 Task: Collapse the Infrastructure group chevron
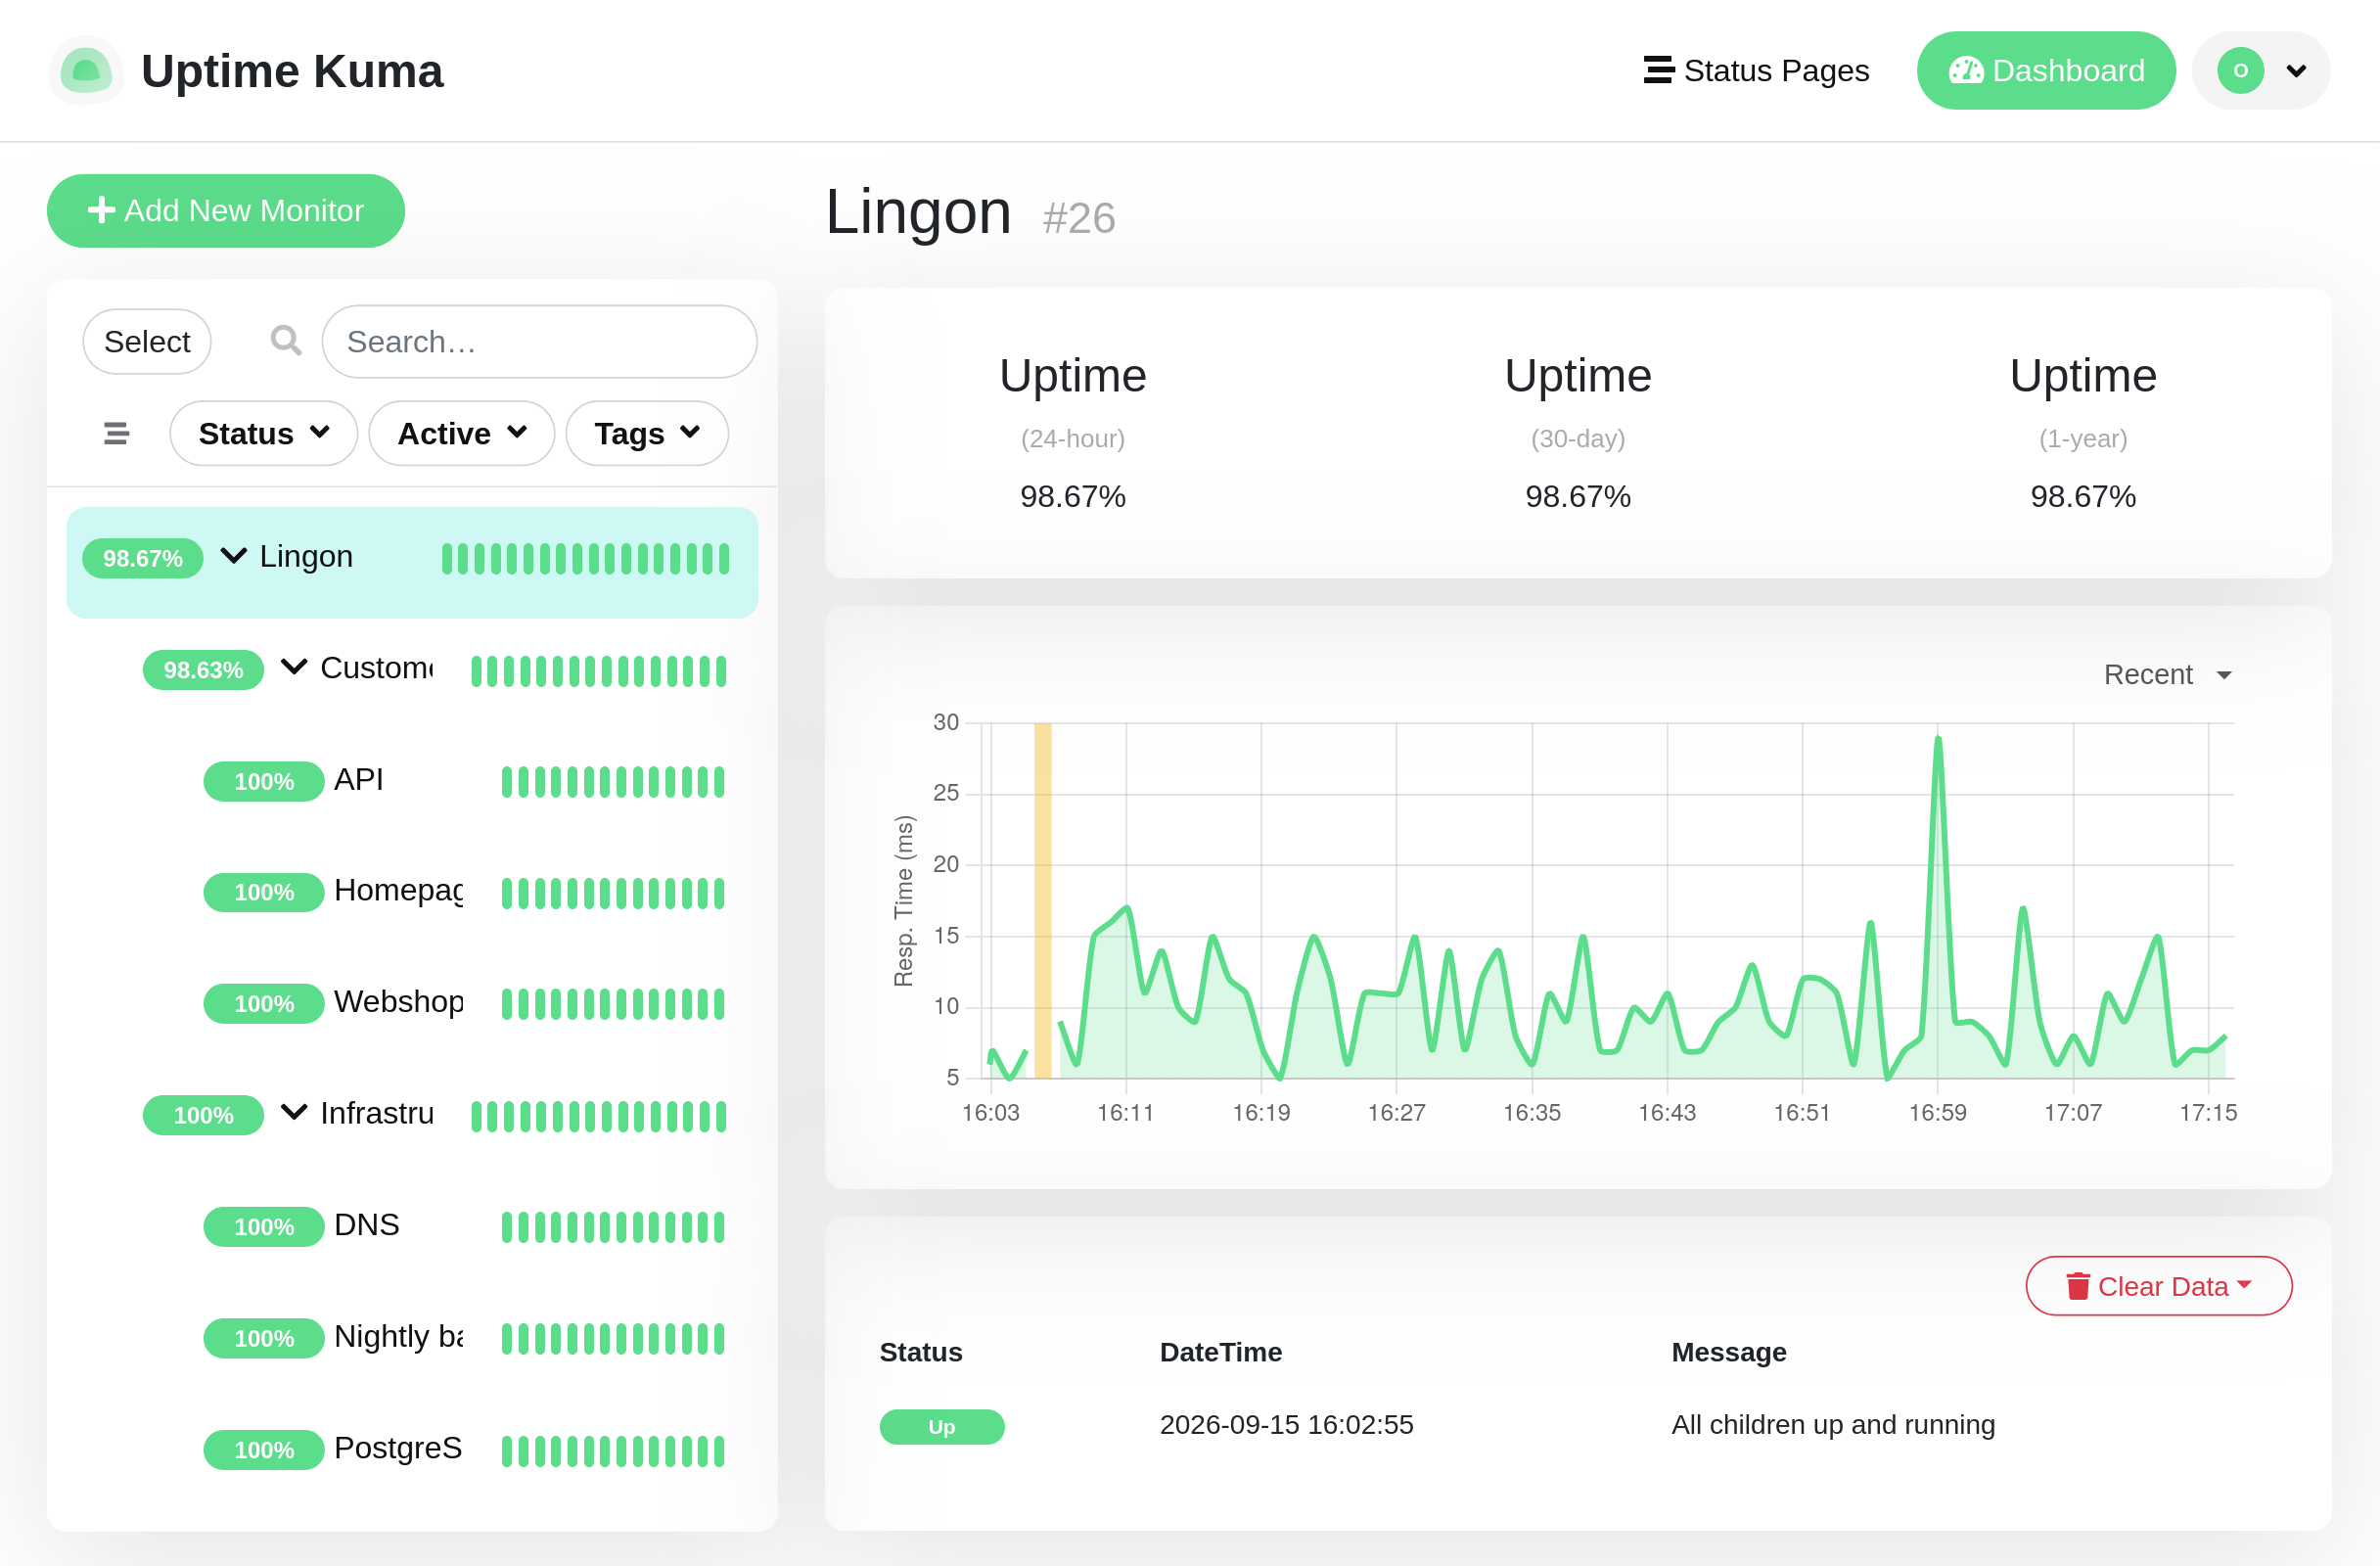(293, 1112)
